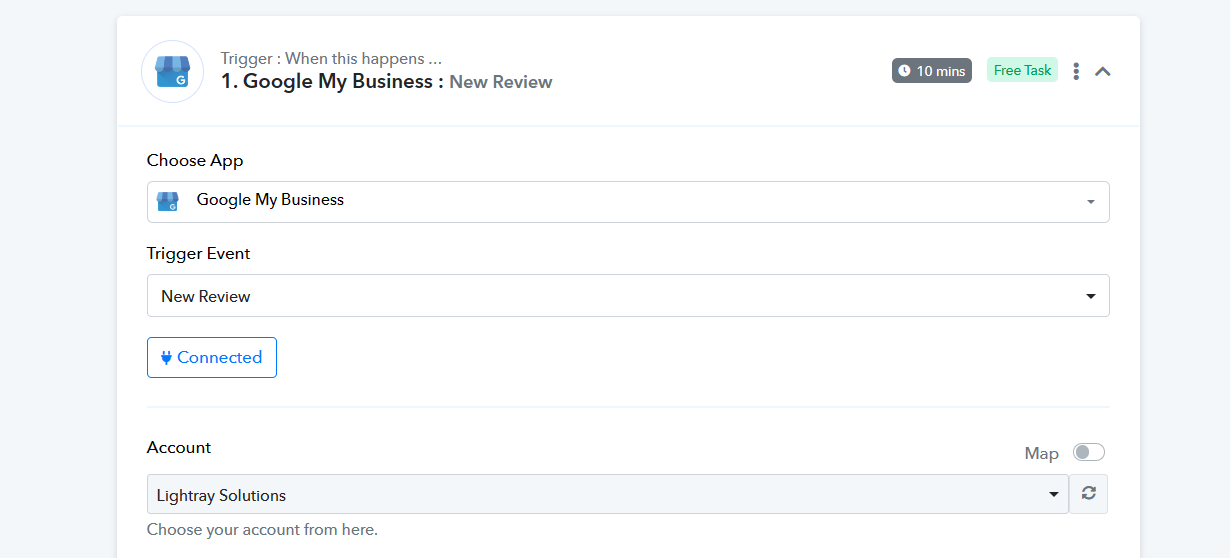Refresh the Account list
1230x558 pixels.
pyautogui.click(x=1089, y=494)
